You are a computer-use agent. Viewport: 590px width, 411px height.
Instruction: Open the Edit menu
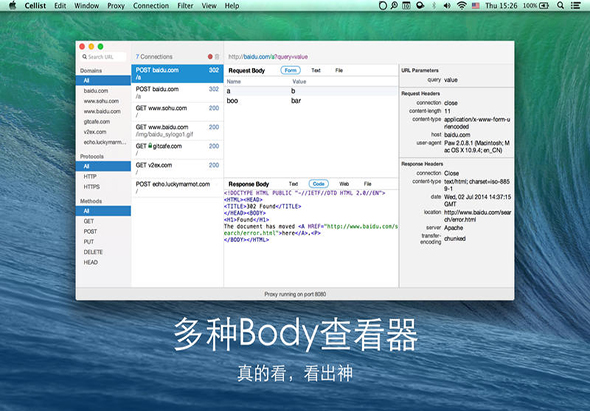[x=60, y=6]
